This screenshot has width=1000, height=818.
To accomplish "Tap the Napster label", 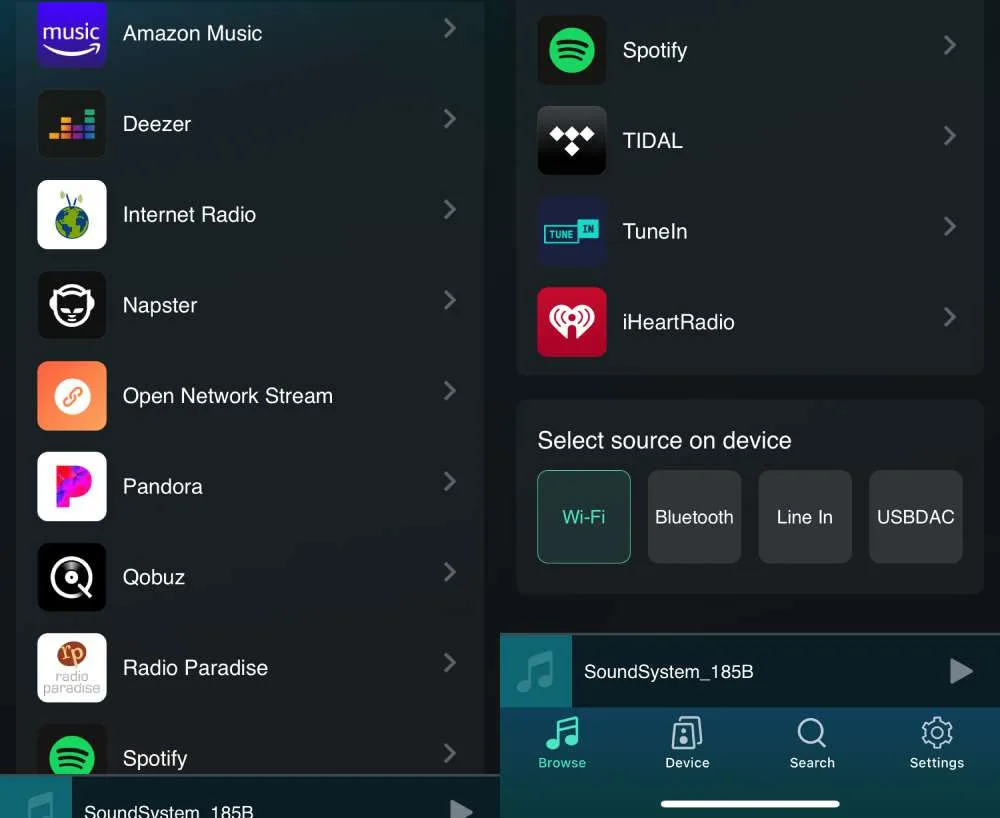I will (x=159, y=305).
